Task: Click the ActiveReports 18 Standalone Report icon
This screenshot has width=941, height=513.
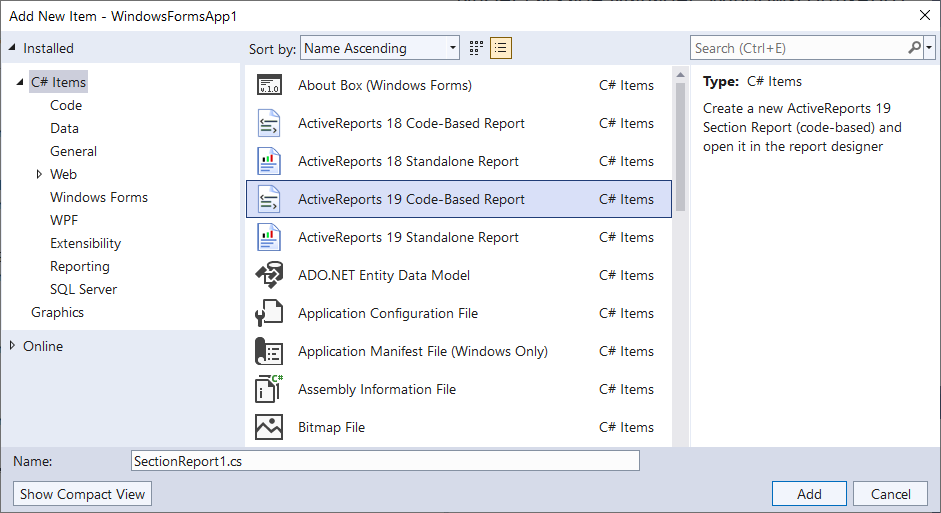Action: (x=269, y=161)
